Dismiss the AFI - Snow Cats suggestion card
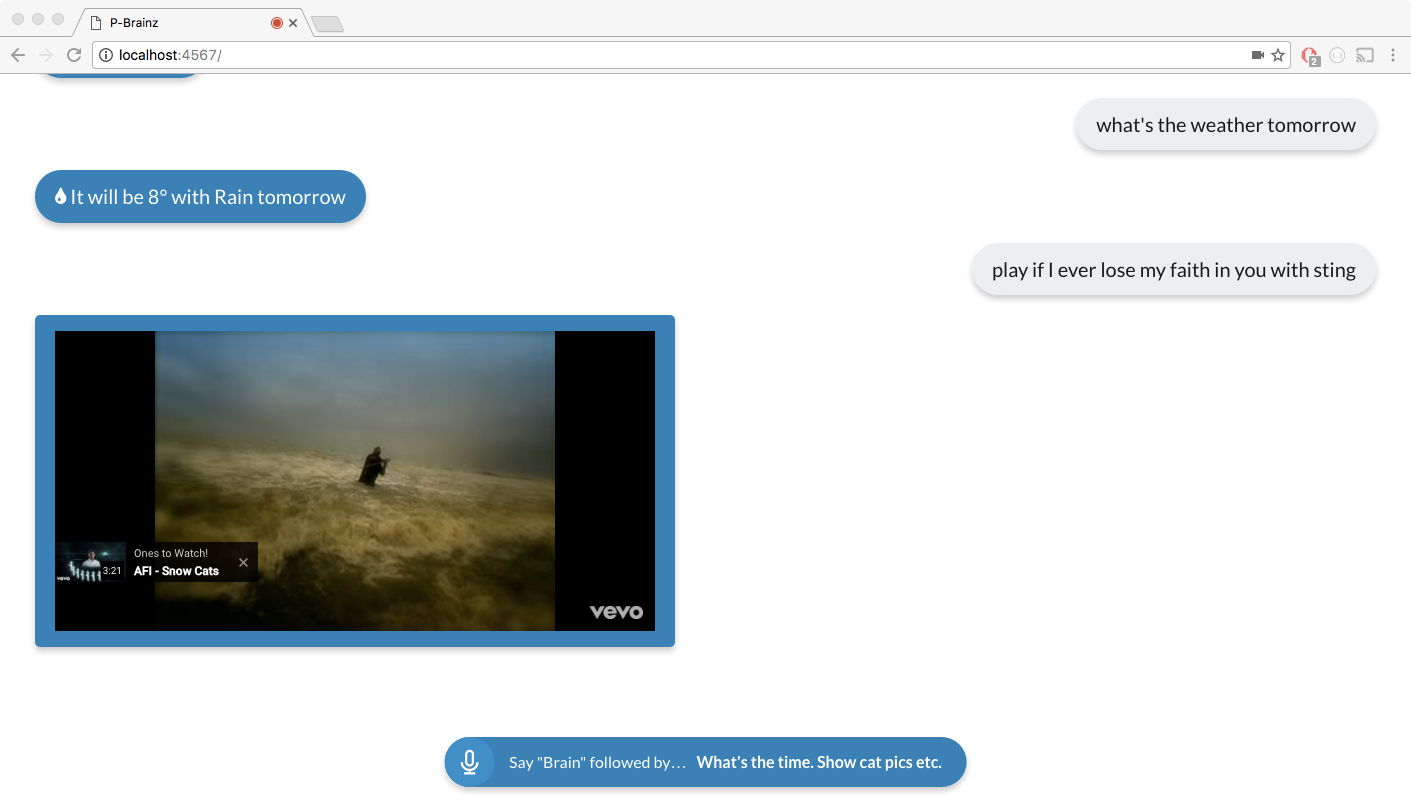This screenshot has height=807, width=1411. point(243,562)
